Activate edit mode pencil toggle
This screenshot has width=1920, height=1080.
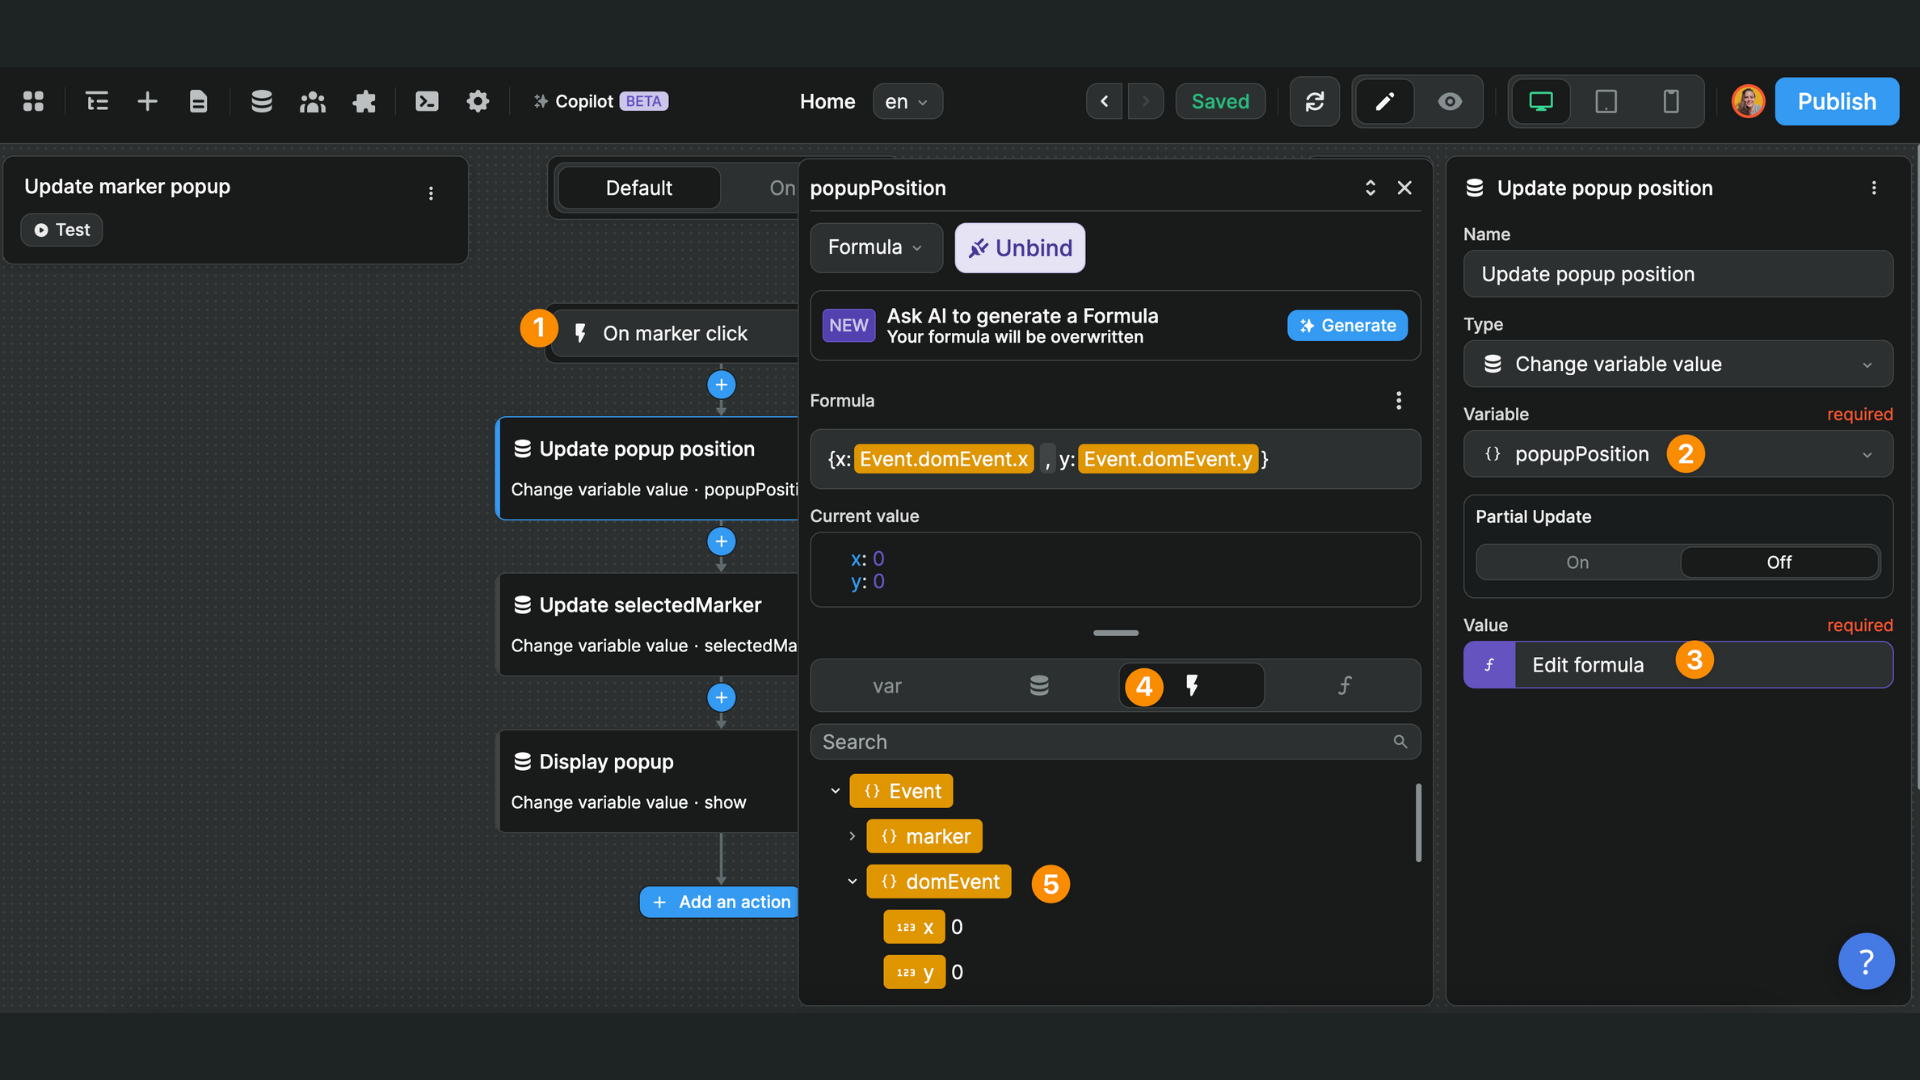tap(1384, 101)
